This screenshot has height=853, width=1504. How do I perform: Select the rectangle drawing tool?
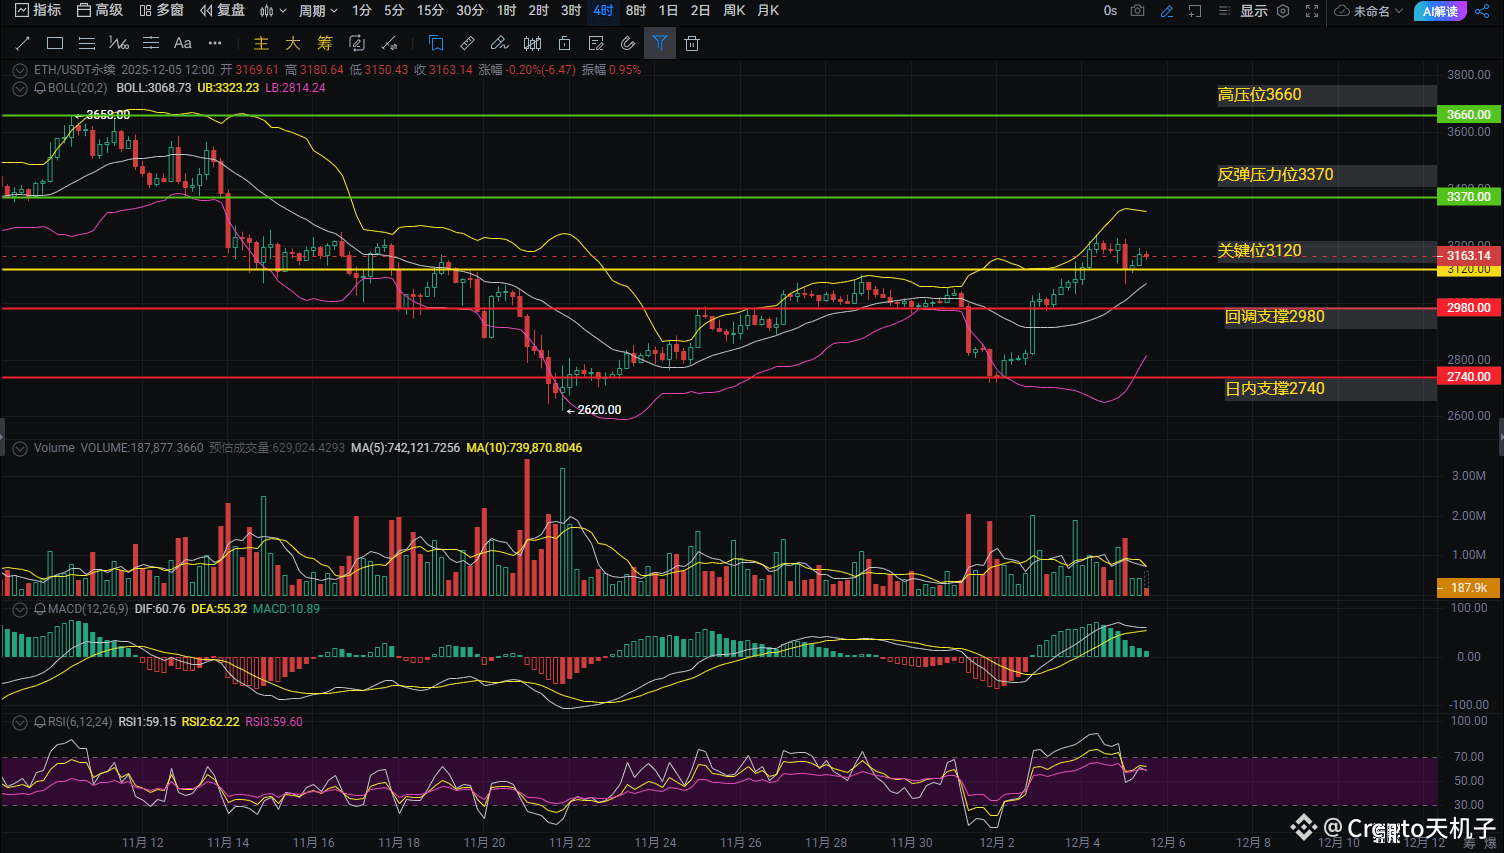coord(55,43)
